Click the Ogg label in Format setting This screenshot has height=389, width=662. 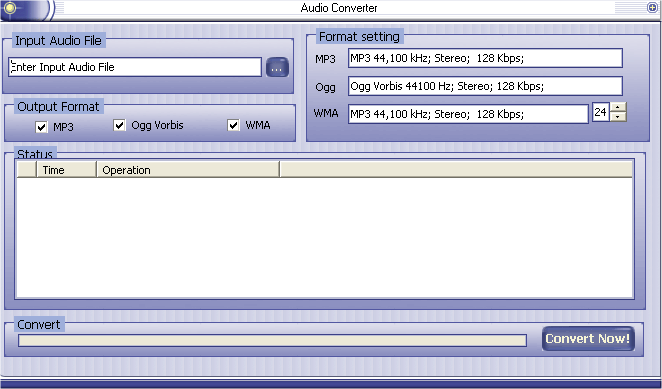(326, 88)
